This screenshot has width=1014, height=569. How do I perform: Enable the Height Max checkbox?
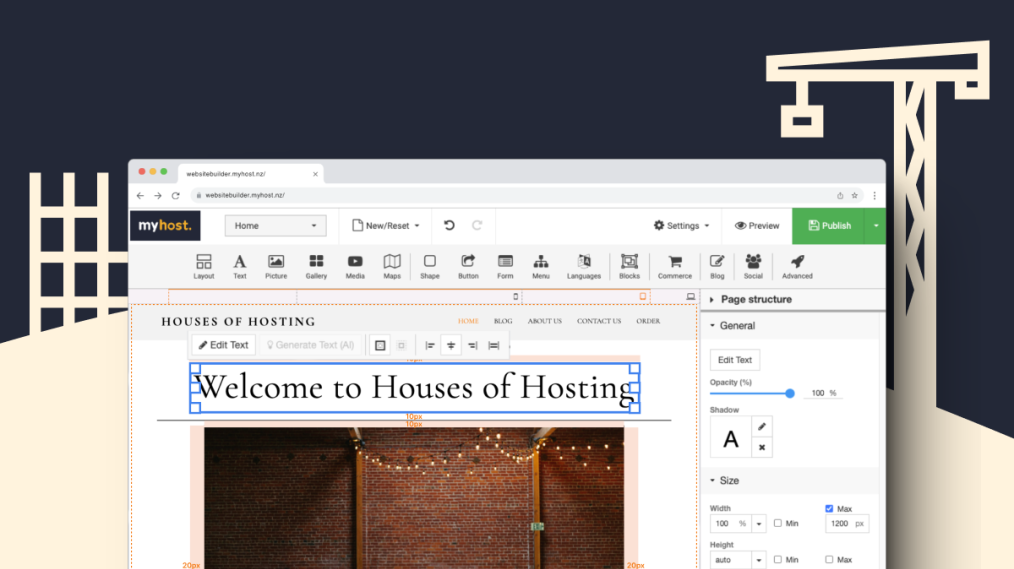[829, 559]
